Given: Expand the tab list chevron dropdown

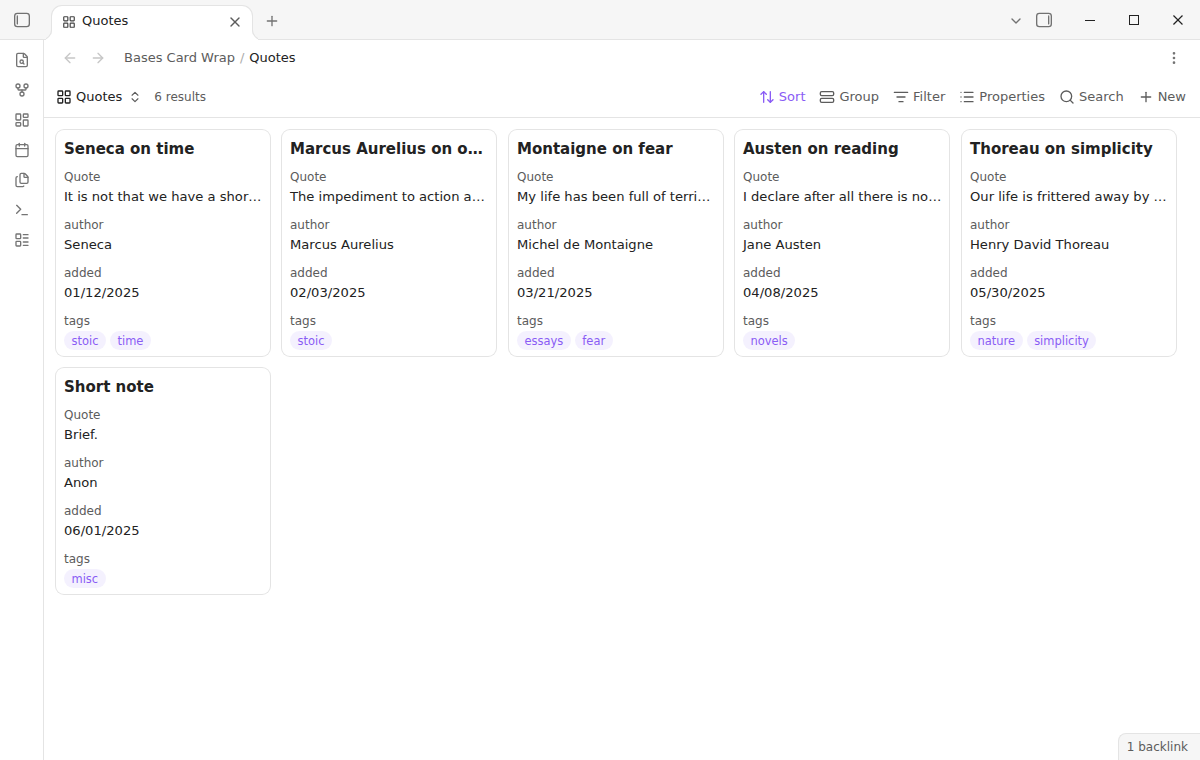Looking at the screenshot, I should tap(1016, 20).
